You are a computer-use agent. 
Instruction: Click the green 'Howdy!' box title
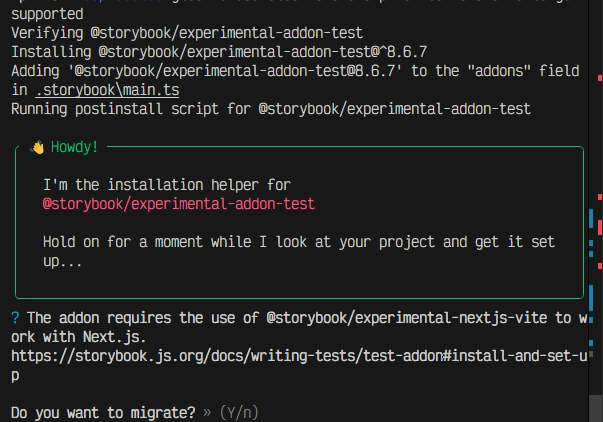coord(75,147)
